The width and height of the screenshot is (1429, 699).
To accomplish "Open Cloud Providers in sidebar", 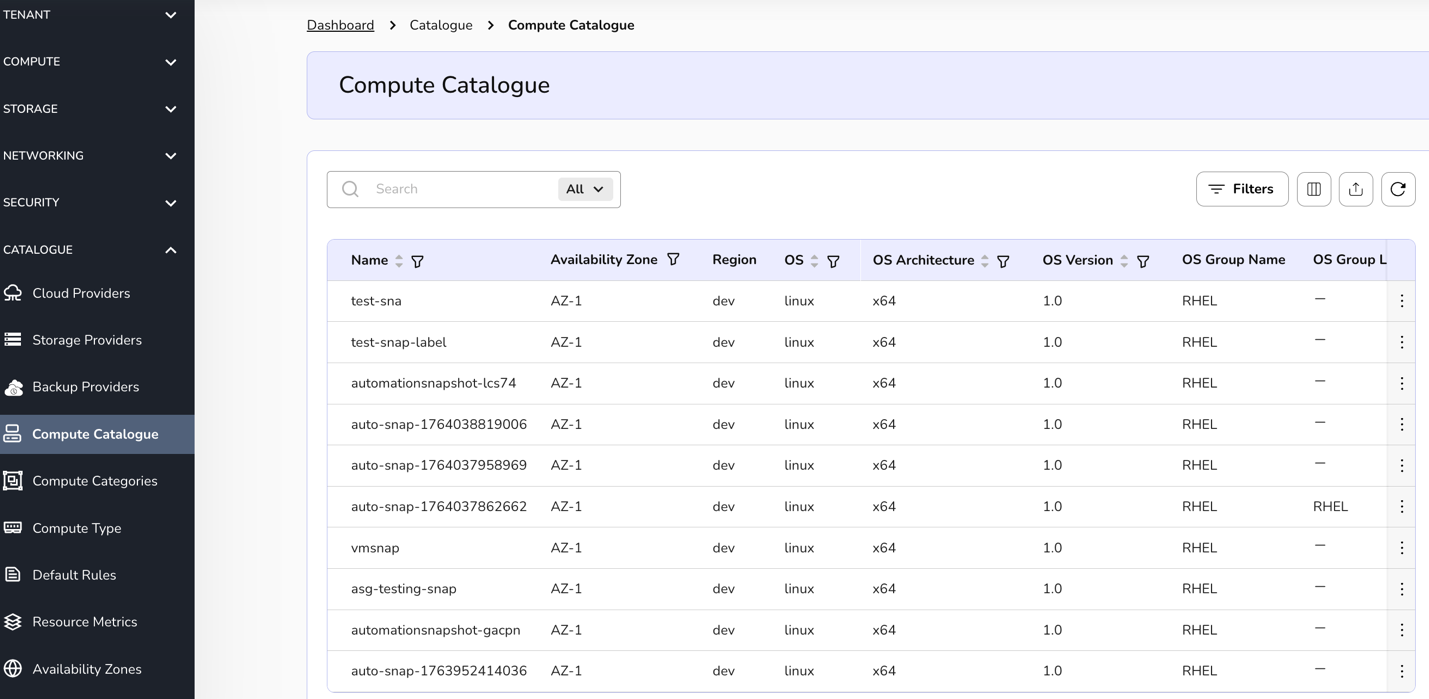I will pyautogui.click(x=81, y=293).
